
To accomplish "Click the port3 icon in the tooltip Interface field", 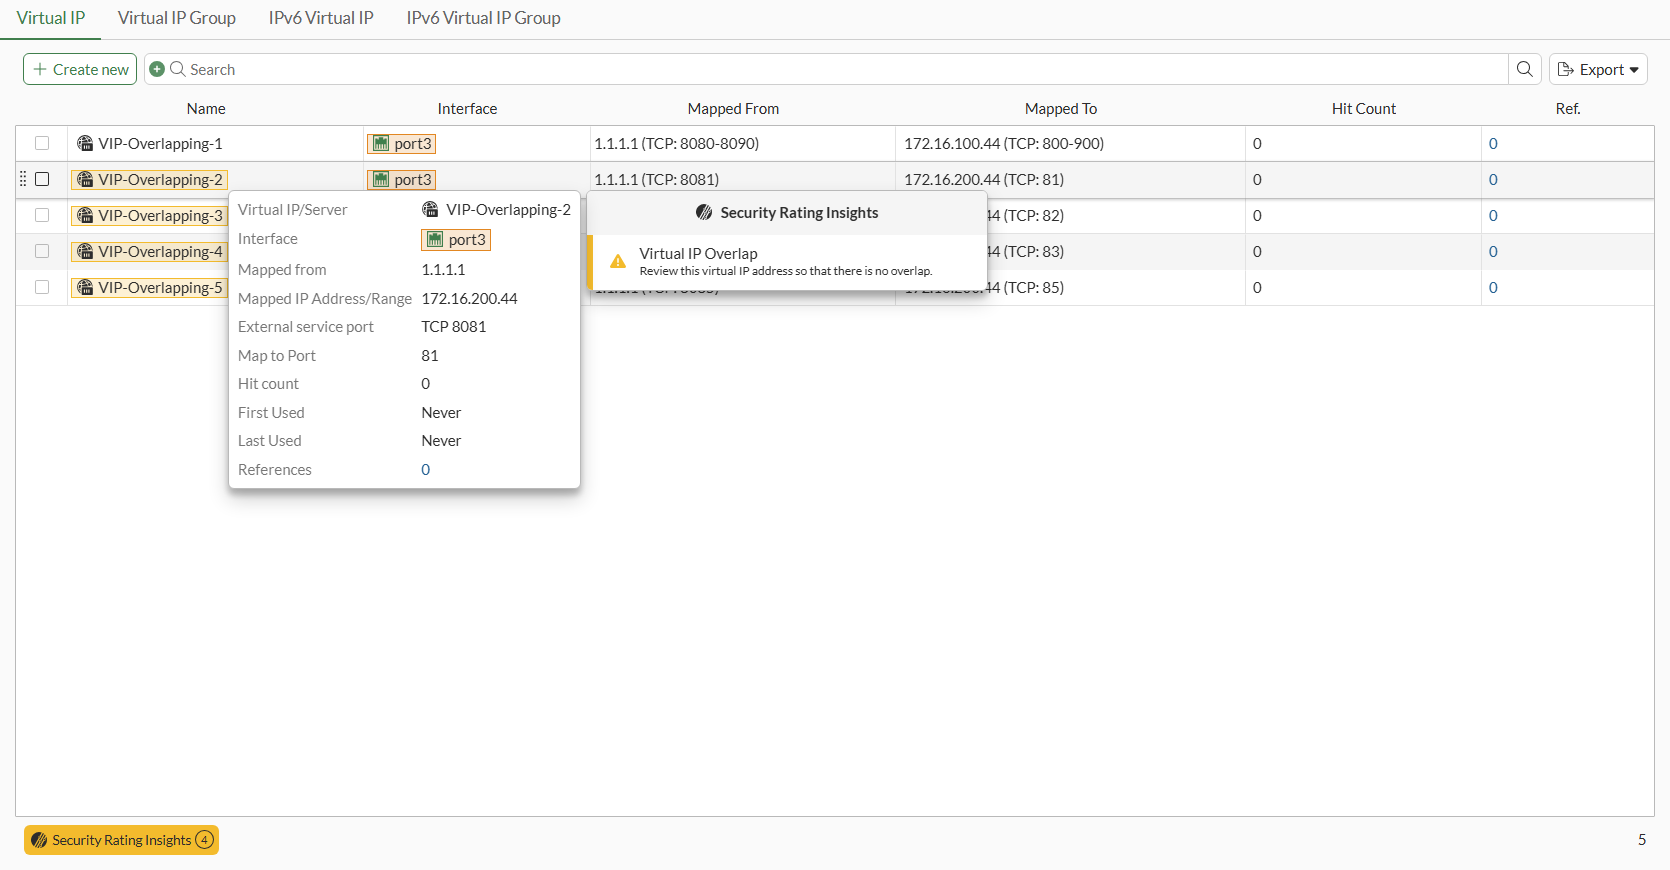I will (x=435, y=239).
